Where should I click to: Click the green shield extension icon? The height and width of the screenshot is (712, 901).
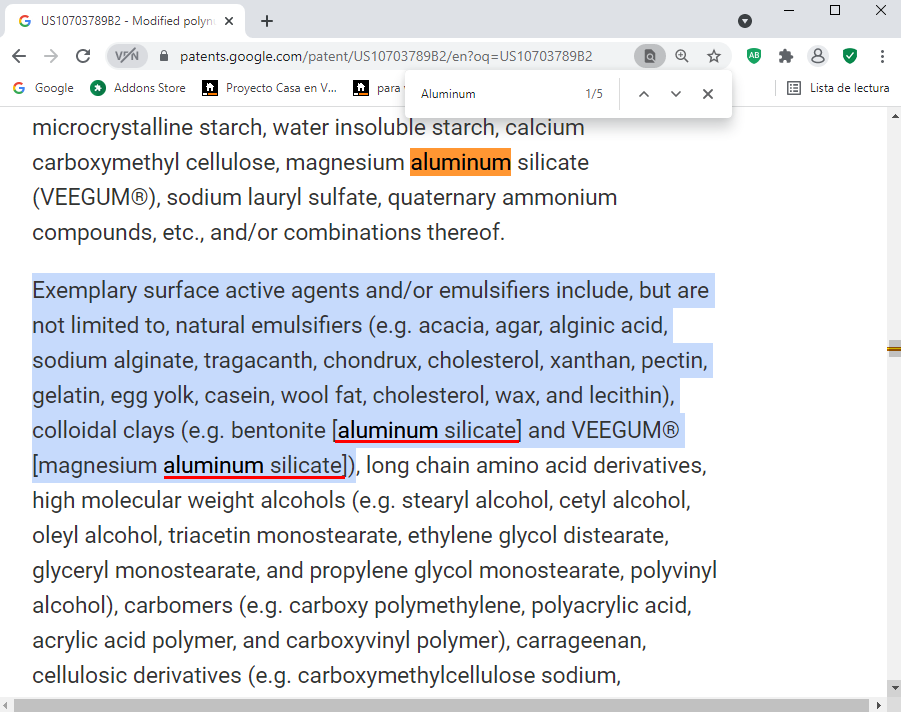pyautogui.click(x=850, y=56)
